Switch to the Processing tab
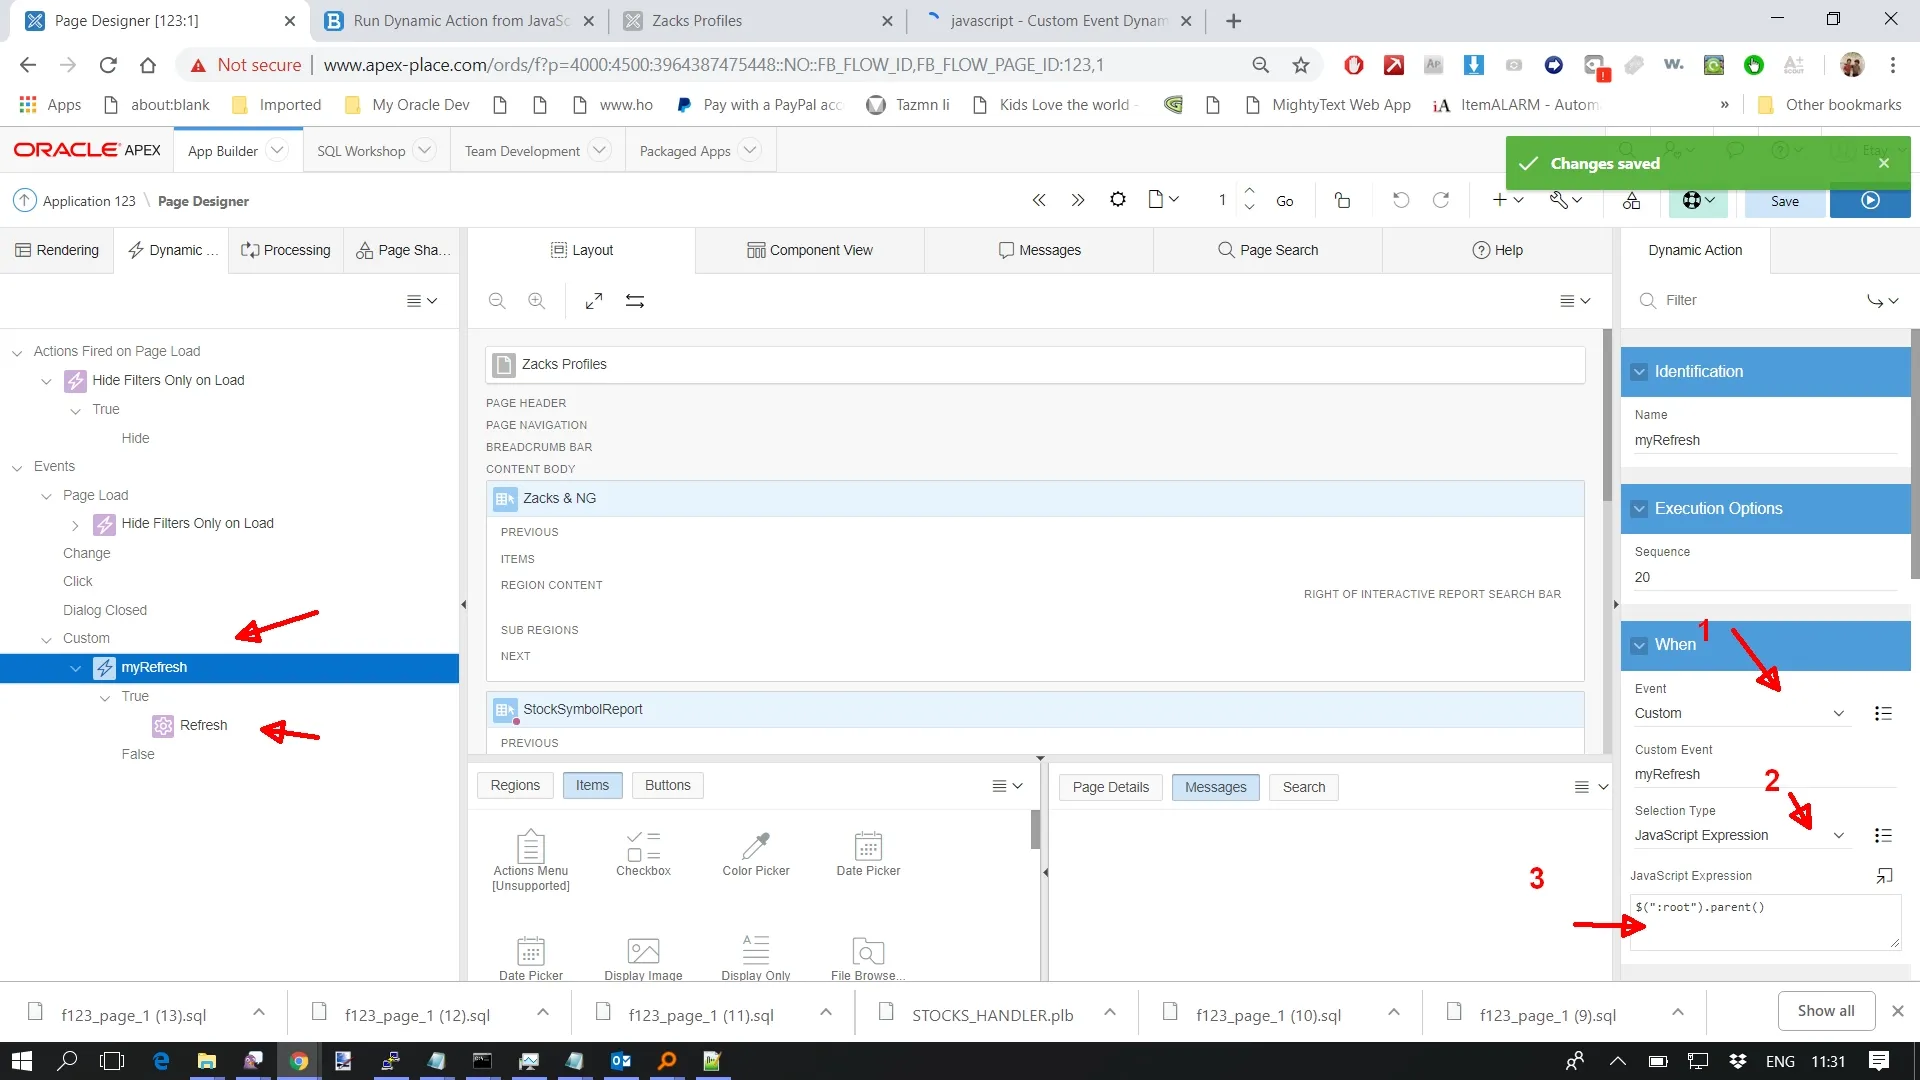This screenshot has width=1920, height=1080. click(x=286, y=251)
